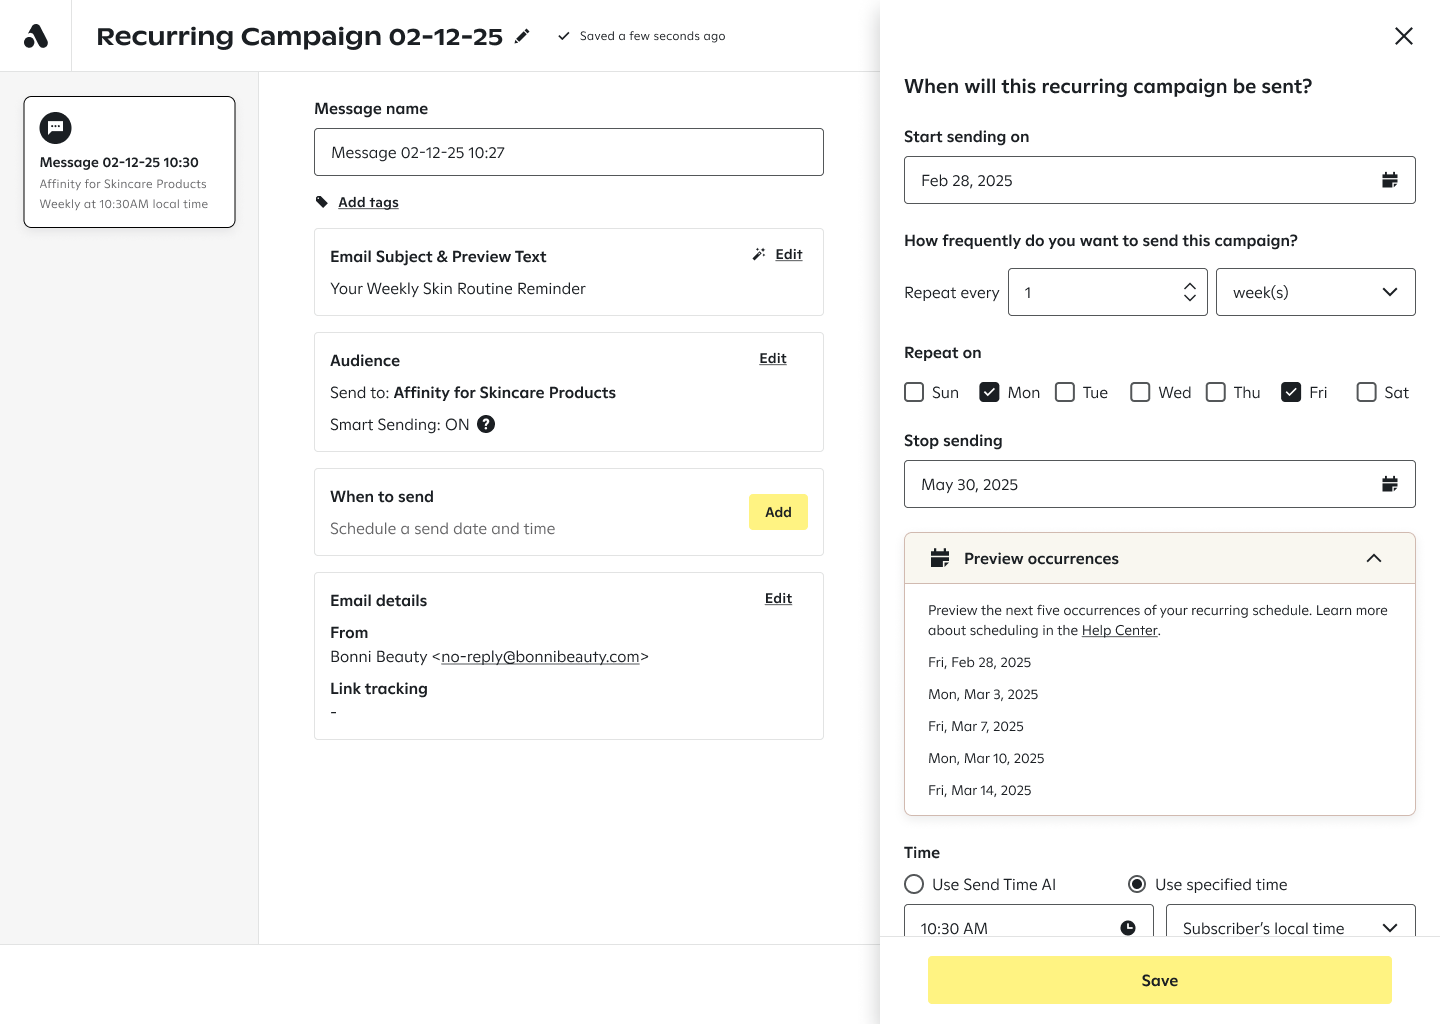Click the Klaviyo logo icon
This screenshot has width=1440, height=1024.
click(x=36, y=36)
